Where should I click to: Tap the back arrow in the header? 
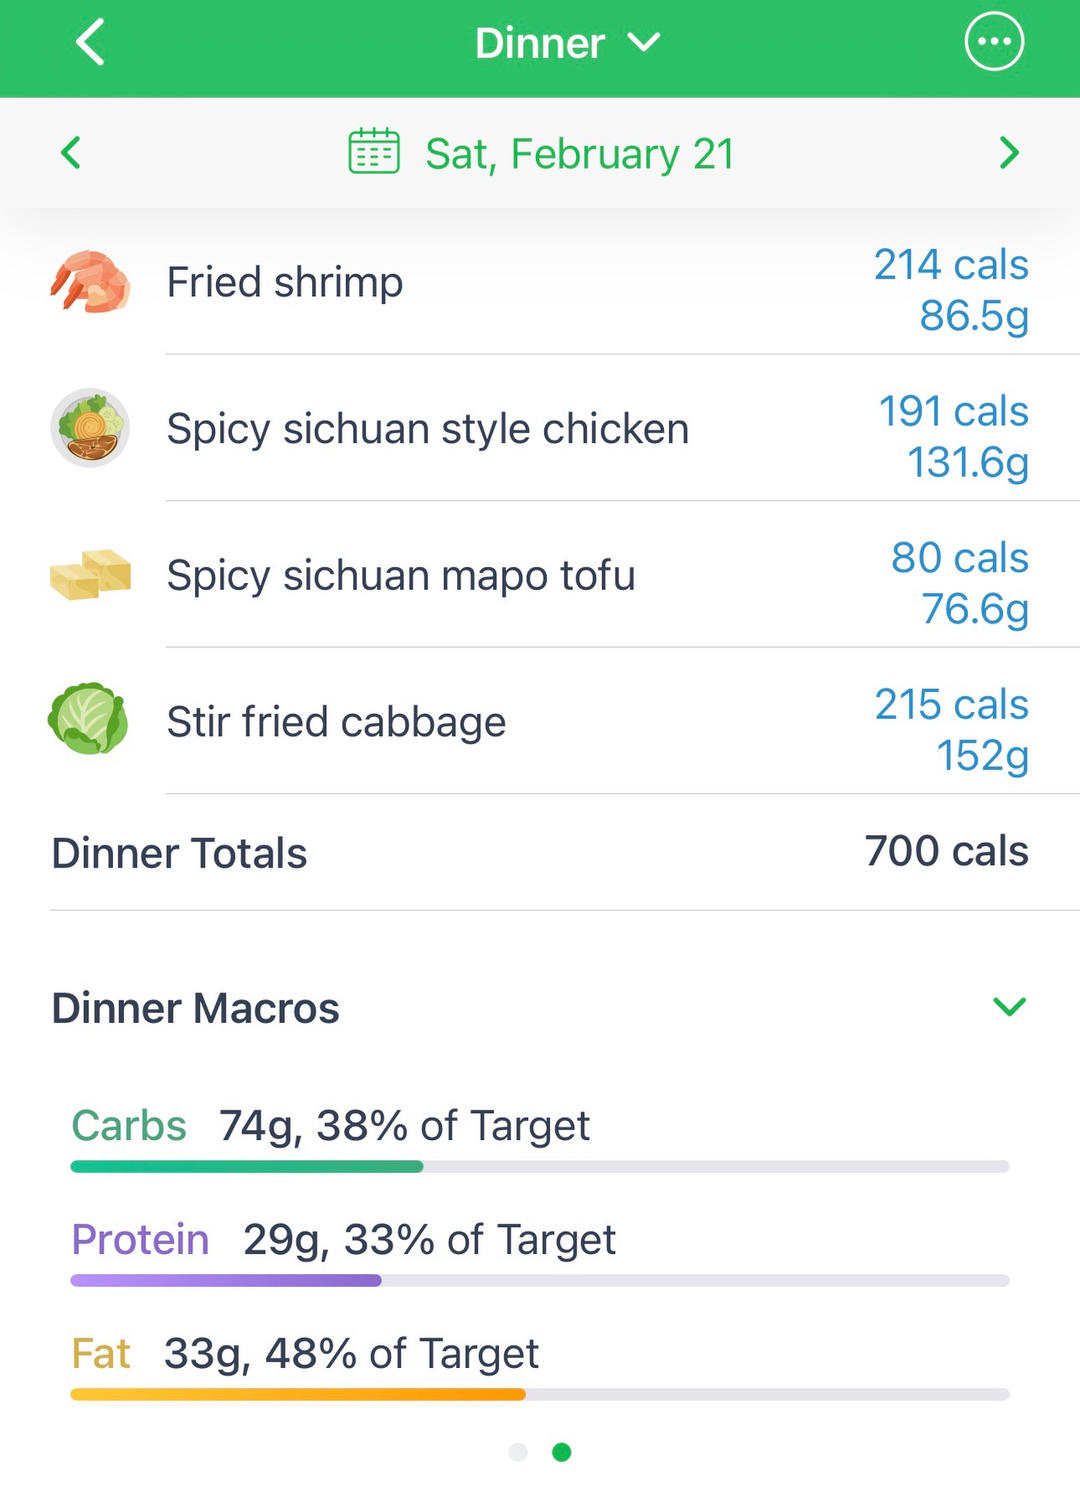click(x=90, y=43)
